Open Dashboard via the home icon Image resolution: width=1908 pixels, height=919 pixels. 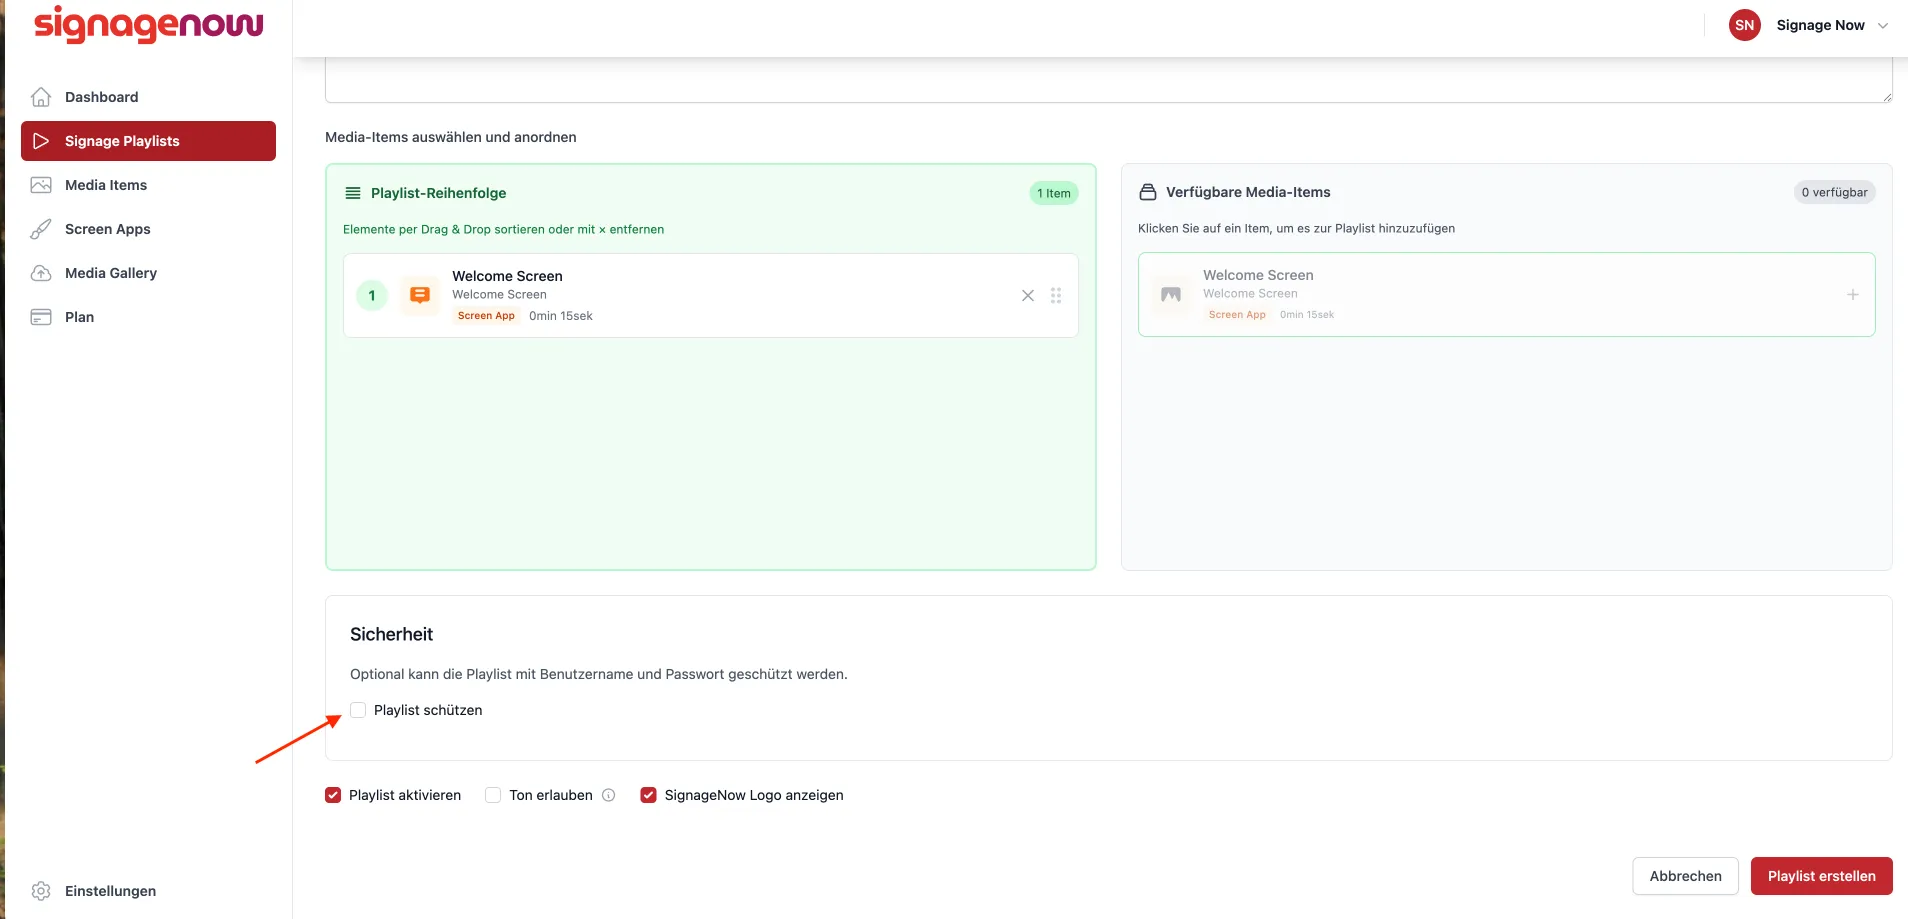(41, 97)
